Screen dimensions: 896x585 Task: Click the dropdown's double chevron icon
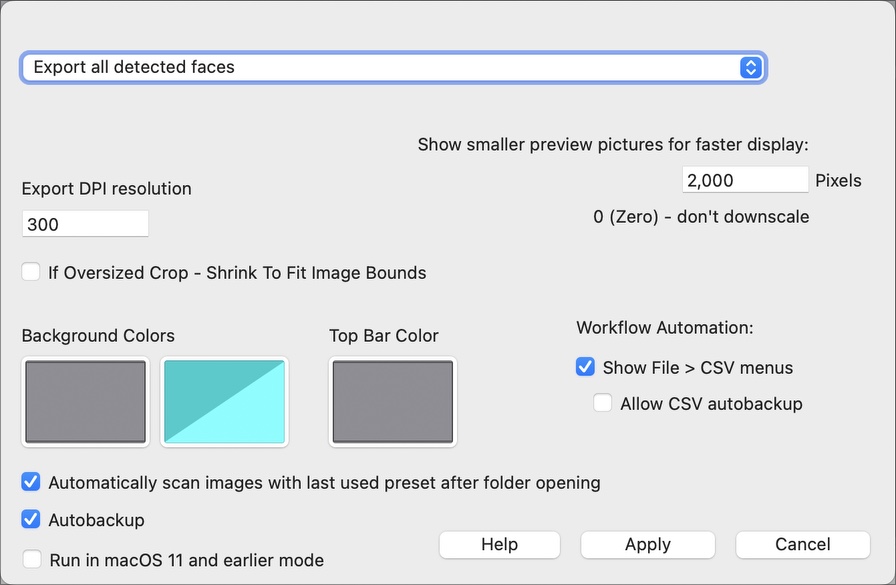(751, 67)
